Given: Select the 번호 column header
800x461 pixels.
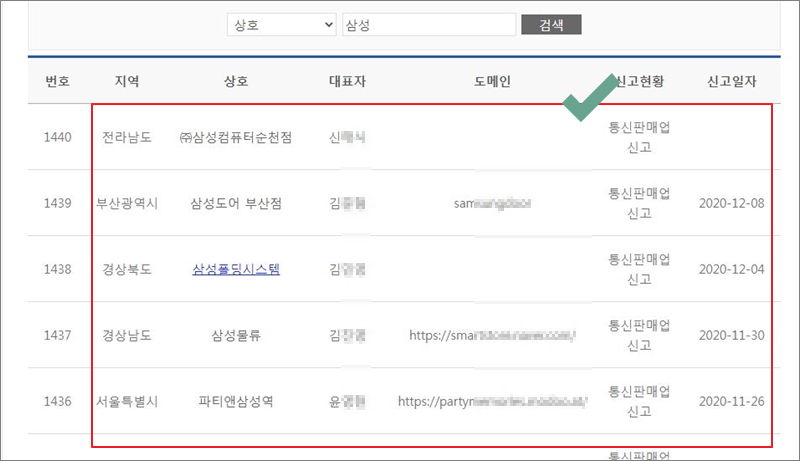Looking at the screenshot, I should click(57, 81).
